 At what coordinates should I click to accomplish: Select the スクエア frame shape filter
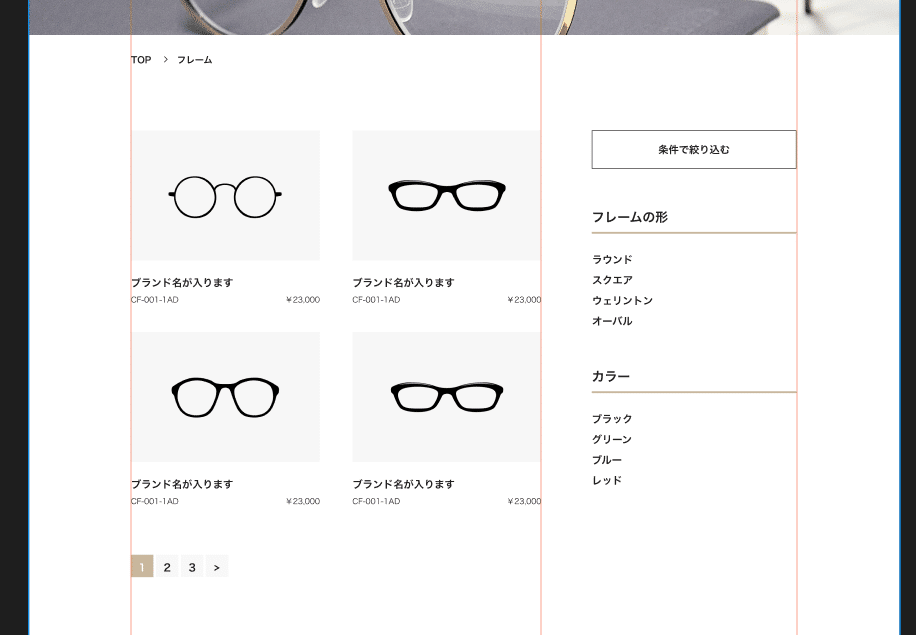coord(612,280)
